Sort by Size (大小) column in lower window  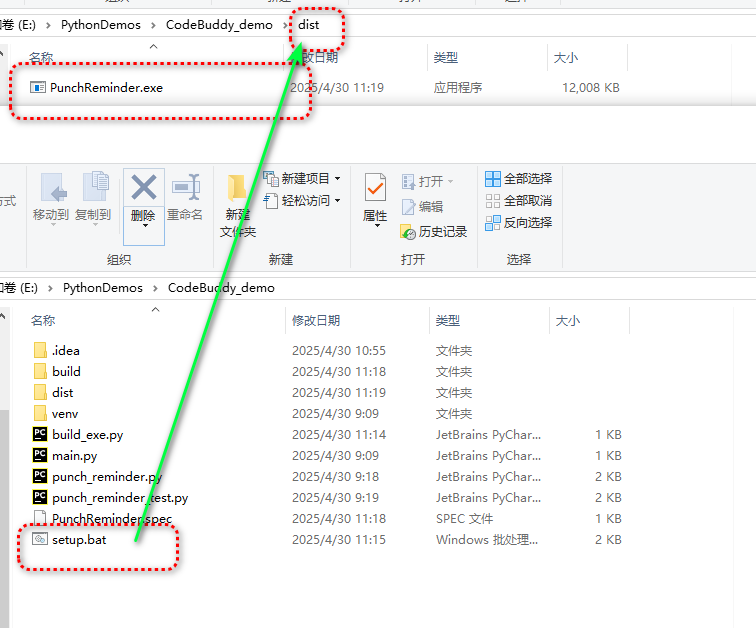pyautogui.click(x=567, y=321)
